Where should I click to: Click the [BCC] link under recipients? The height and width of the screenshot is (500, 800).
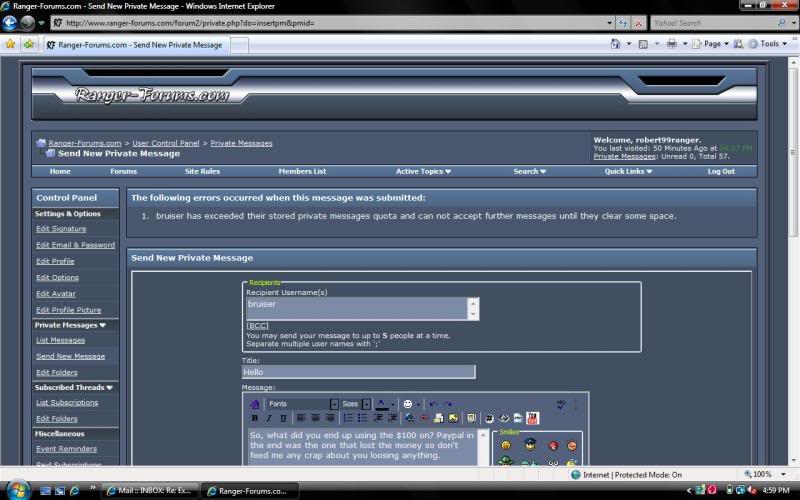tap(257, 326)
